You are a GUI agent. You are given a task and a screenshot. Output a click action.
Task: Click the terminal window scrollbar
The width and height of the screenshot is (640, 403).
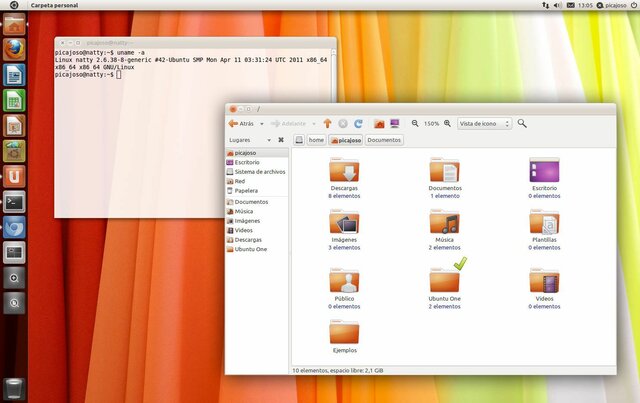pyautogui.click(x=333, y=76)
